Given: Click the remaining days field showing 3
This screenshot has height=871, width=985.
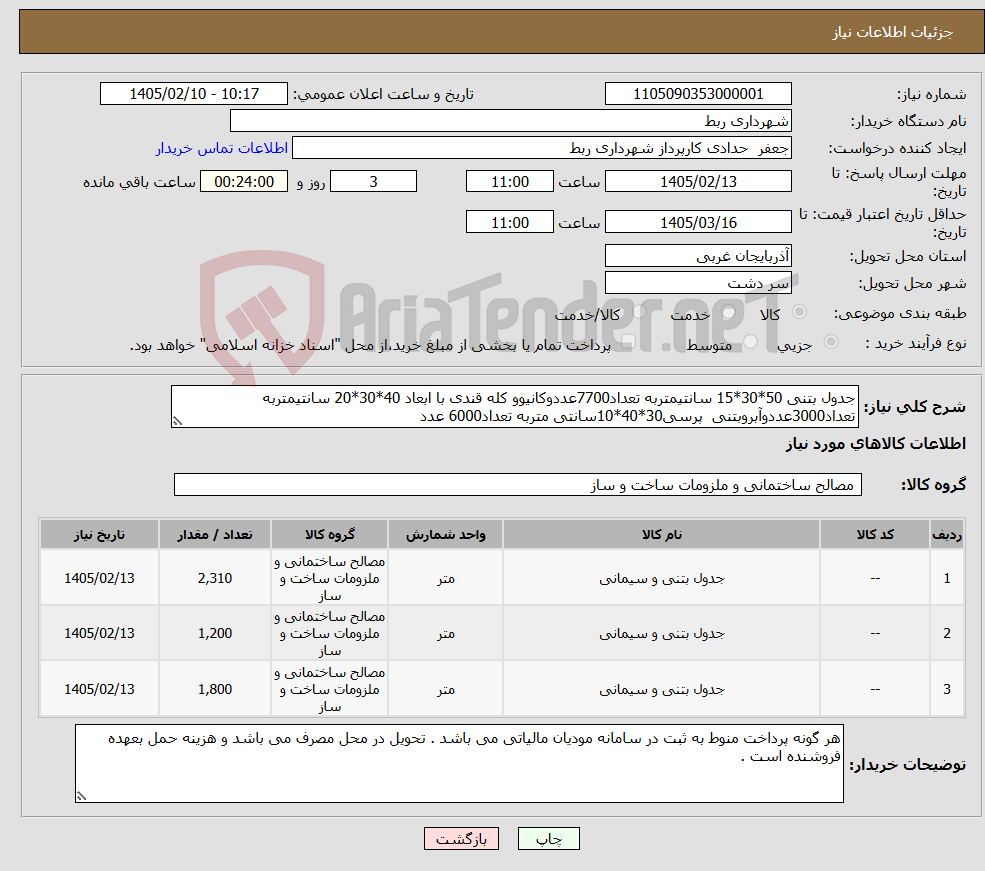Looking at the screenshot, I should point(373,181).
